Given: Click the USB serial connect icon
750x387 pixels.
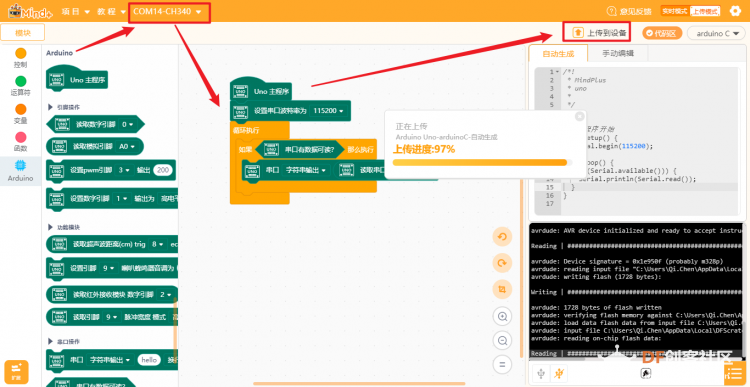Looking at the screenshot, I should [x=542, y=373].
